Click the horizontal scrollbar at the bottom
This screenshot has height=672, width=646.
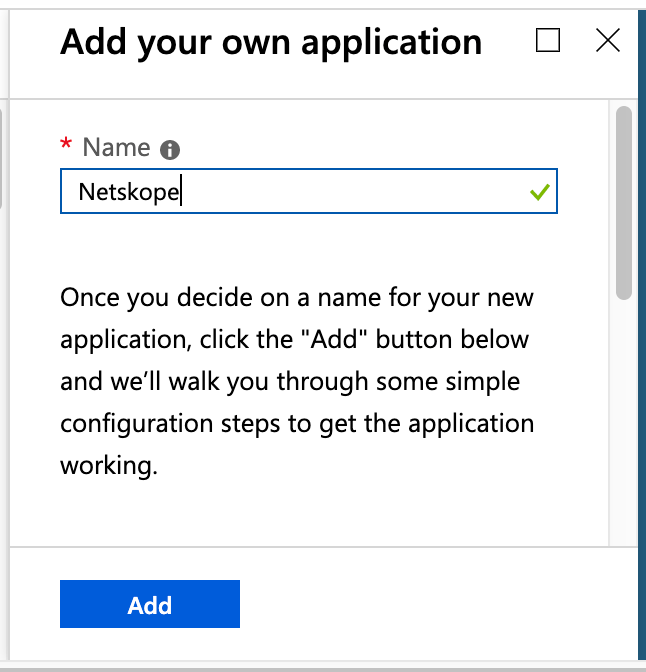323,669
